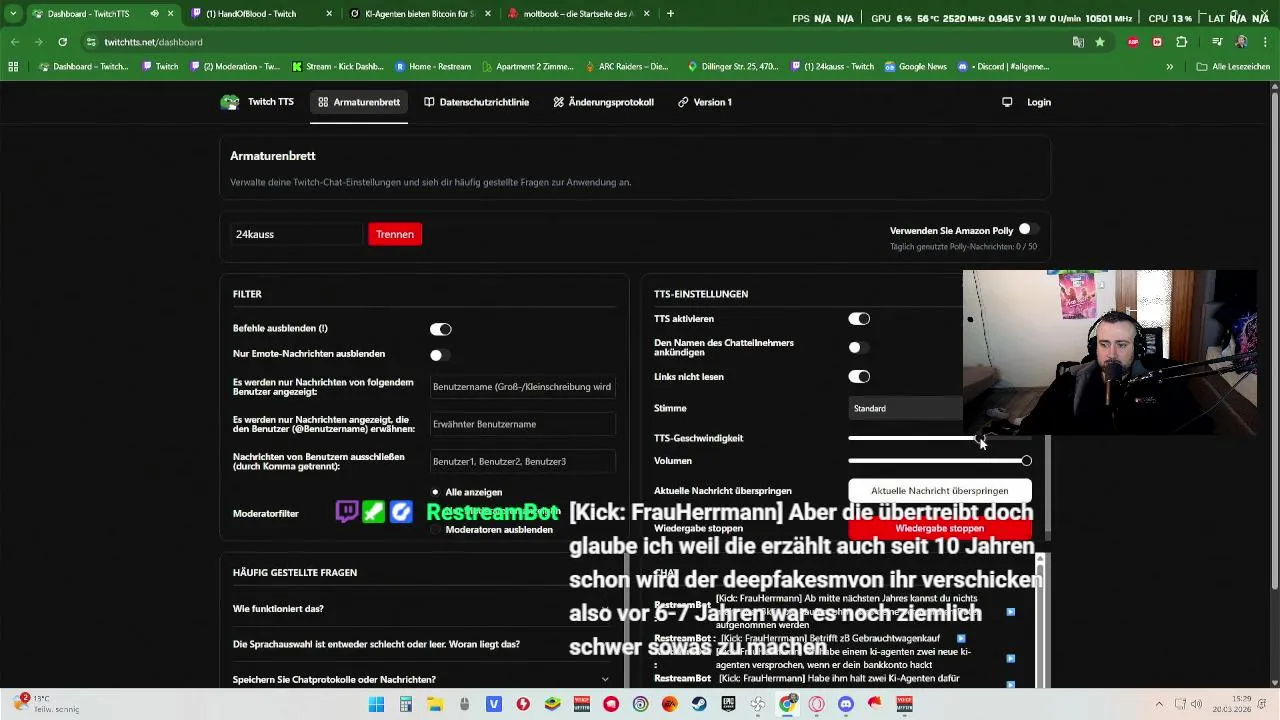Open the tab search dropdown arrow
The width and height of the screenshot is (1280, 720).
(x=13, y=14)
